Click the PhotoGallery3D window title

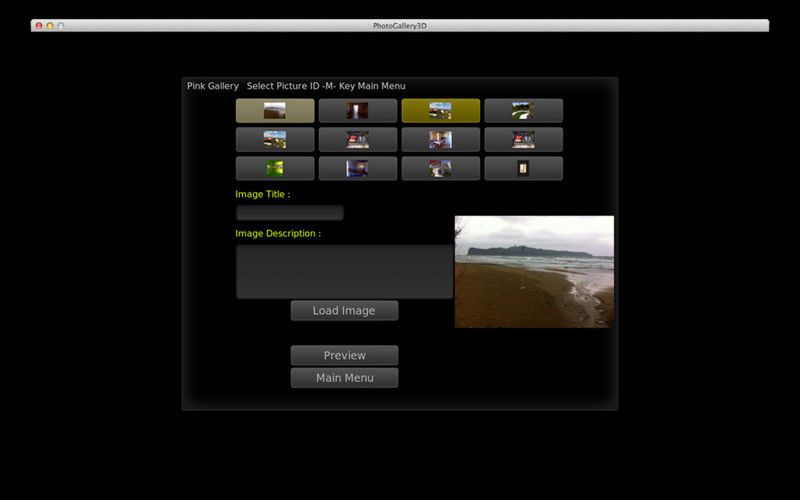click(x=399, y=26)
